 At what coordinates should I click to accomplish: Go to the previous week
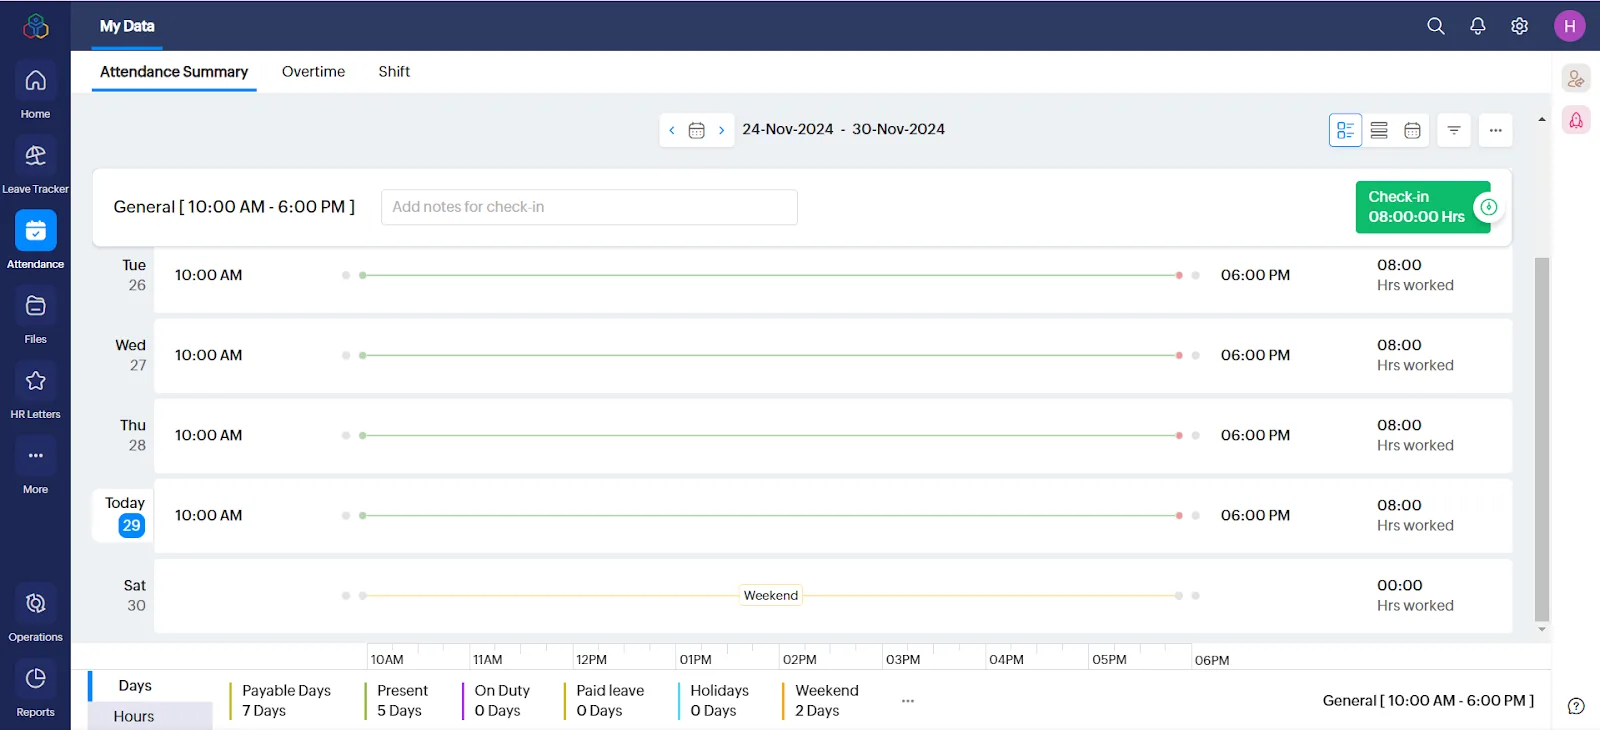(x=672, y=130)
